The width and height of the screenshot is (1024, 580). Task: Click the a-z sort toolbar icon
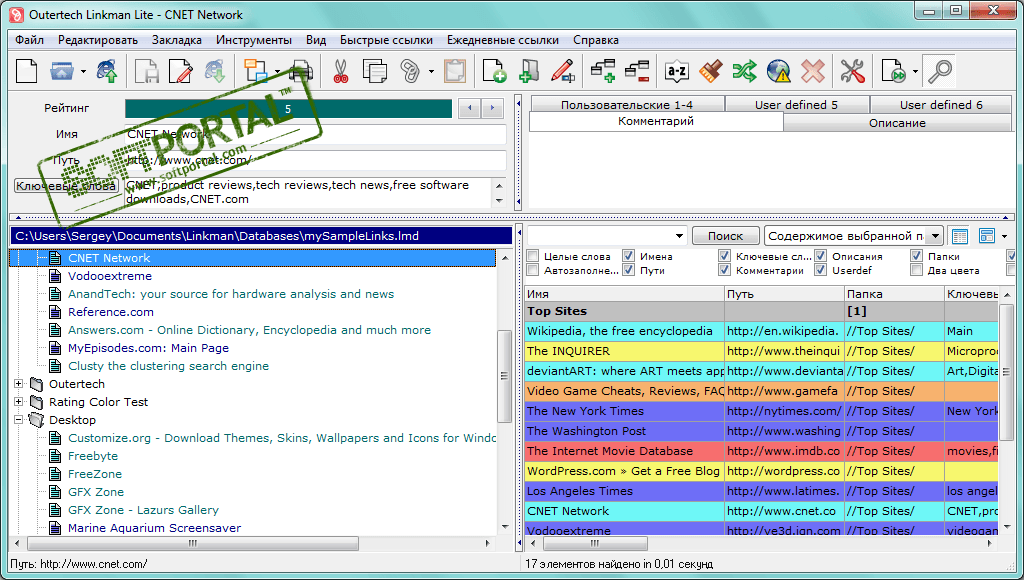(x=677, y=71)
